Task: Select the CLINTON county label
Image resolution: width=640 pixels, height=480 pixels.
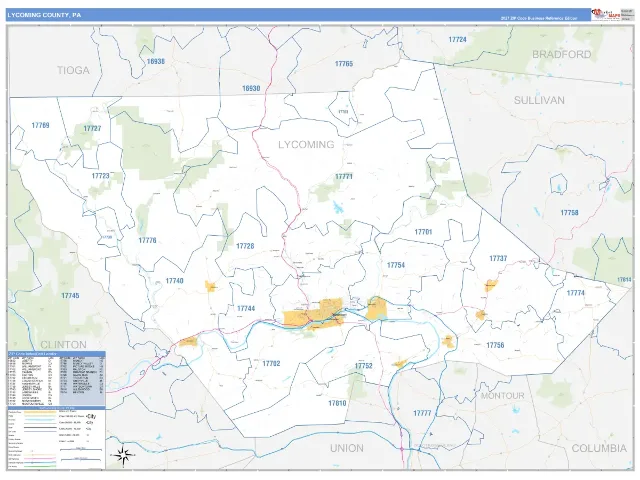Action: (63, 344)
